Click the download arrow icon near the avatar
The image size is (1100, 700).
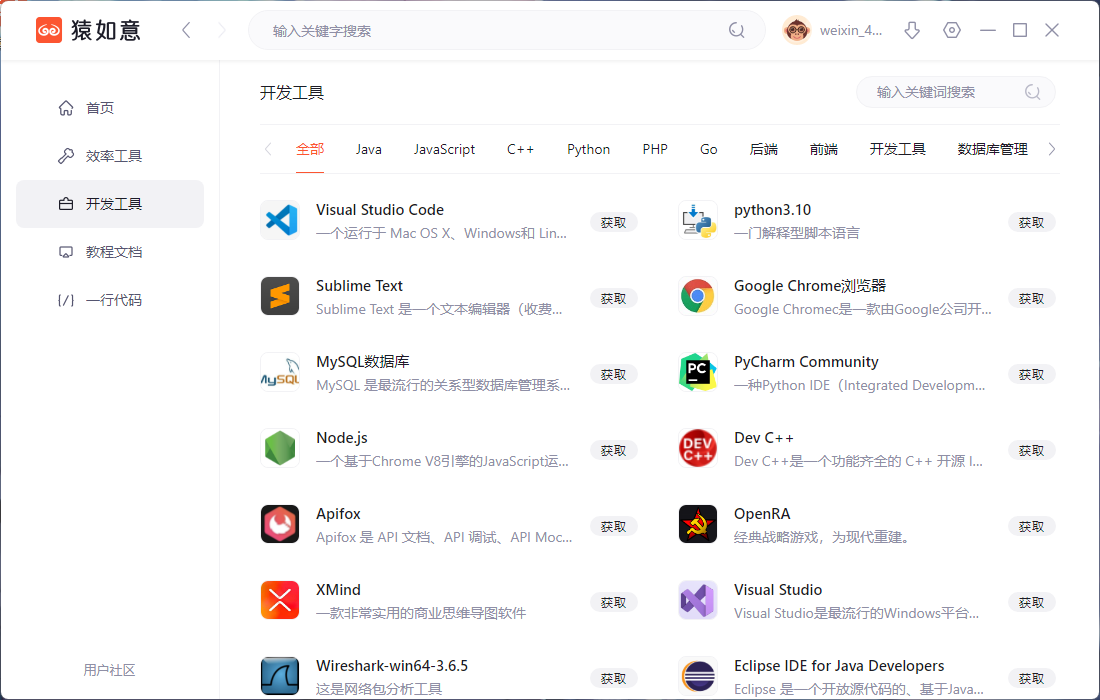coord(911,30)
